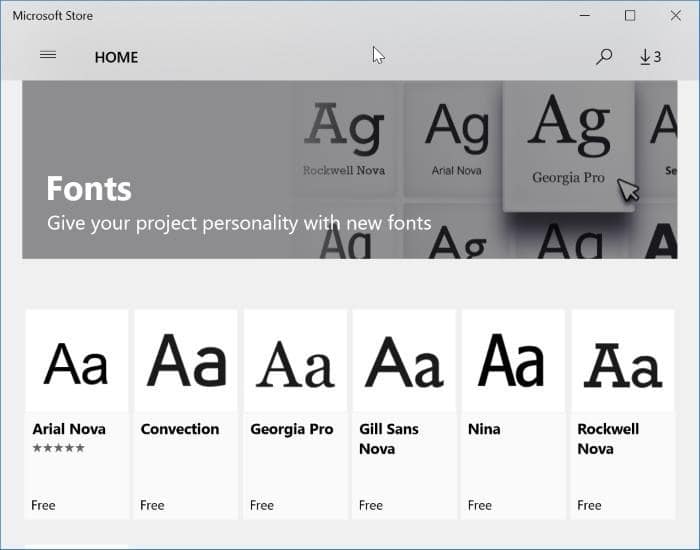Click Free price under Convection
Image resolution: width=700 pixels, height=550 pixels.
(x=152, y=505)
